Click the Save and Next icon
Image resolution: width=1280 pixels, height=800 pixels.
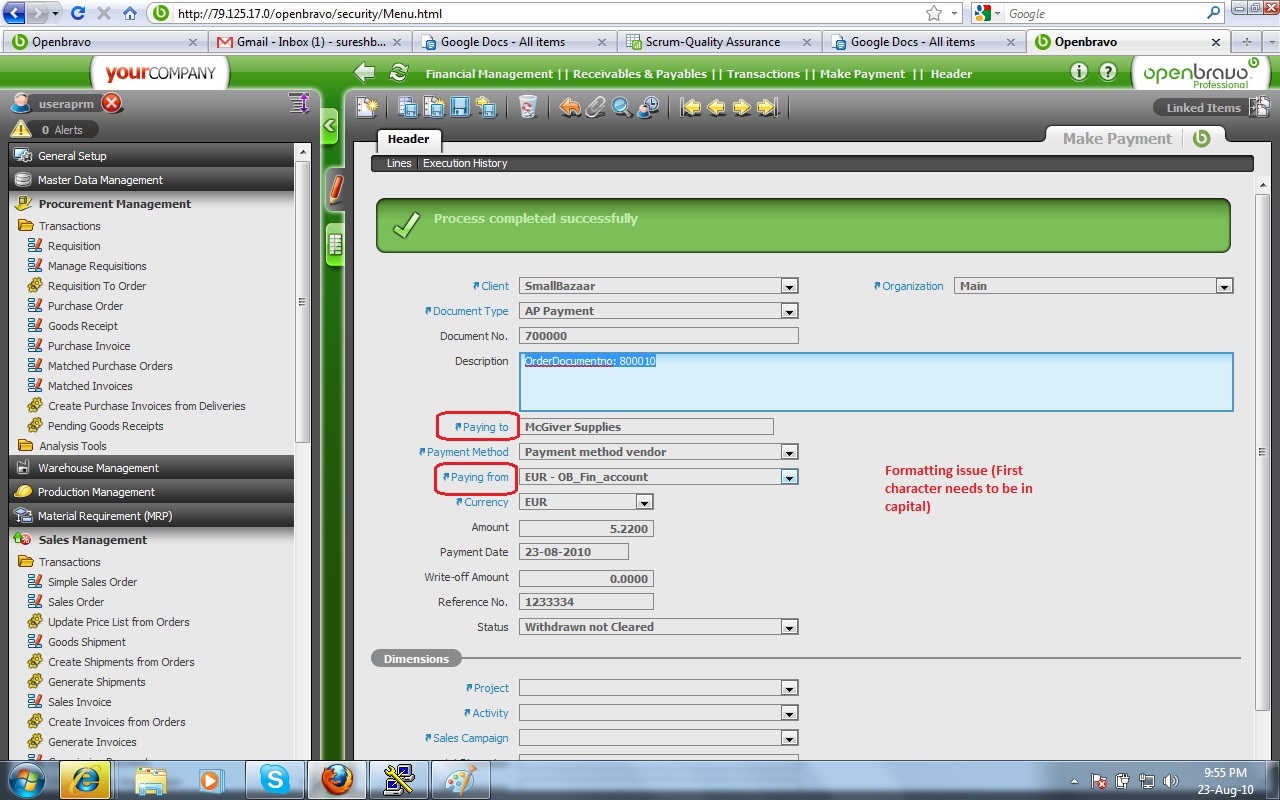pyautogui.click(x=486, y=107)
